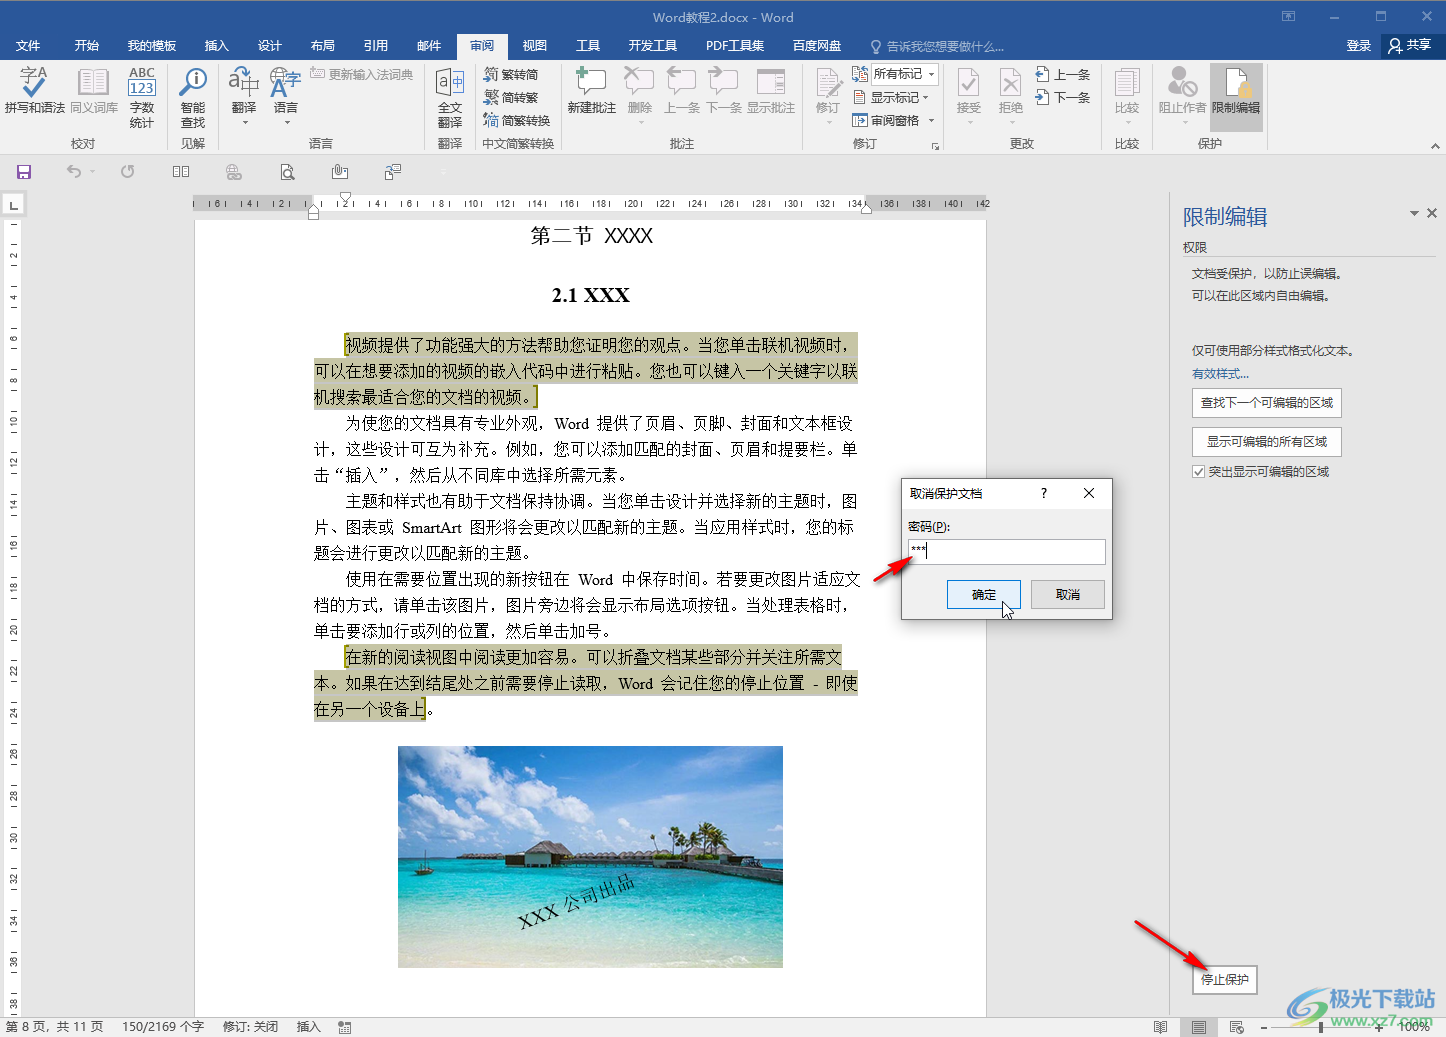
Task: Click the Tell Me search box
Action: 938,47
